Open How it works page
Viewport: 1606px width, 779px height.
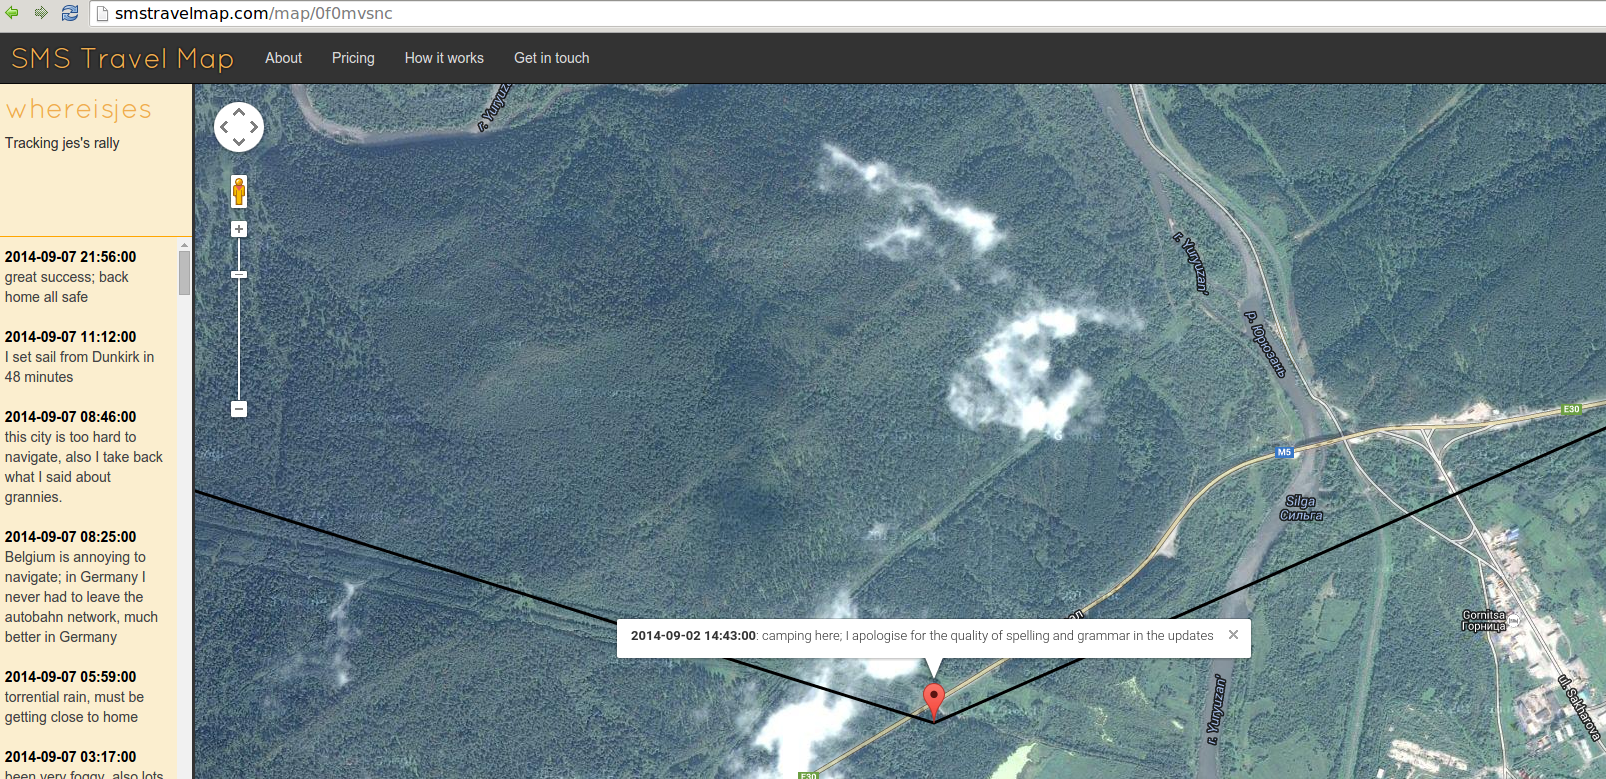click(444, 58)
